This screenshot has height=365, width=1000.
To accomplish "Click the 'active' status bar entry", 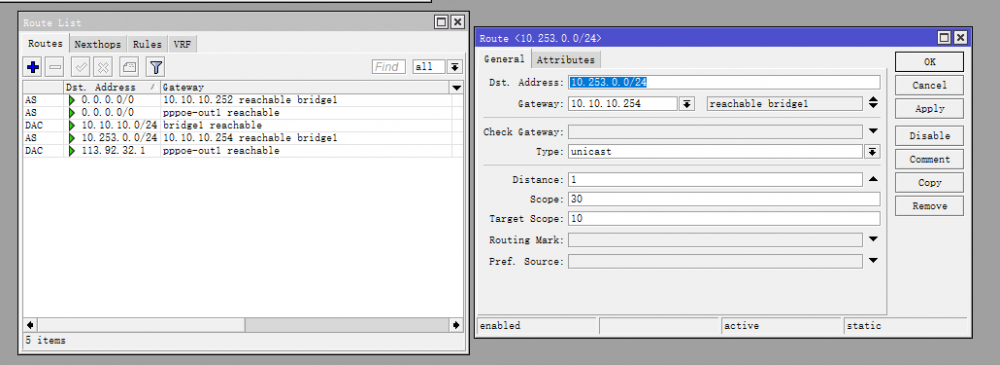I will coord(782,325).
